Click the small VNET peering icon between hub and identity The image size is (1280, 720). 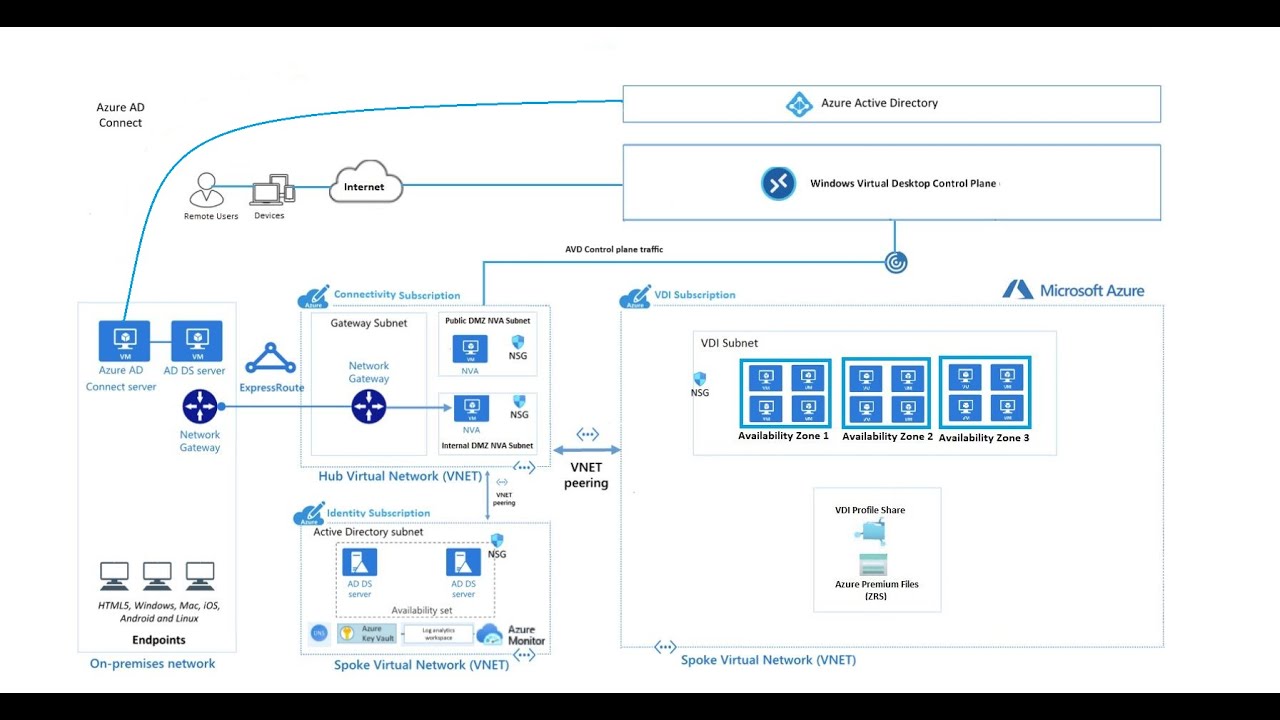pyautogui.click(x=502, y=482)
